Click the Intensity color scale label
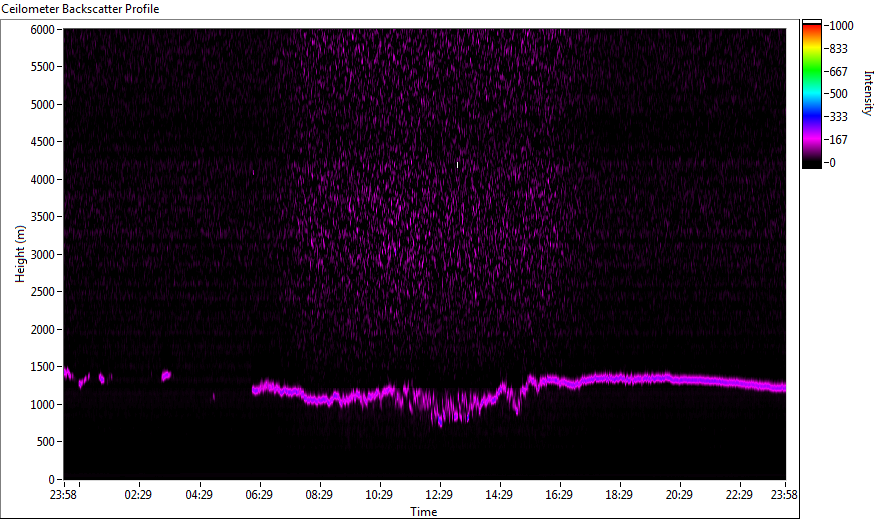 pyautogui.click(x=868, y=93)
